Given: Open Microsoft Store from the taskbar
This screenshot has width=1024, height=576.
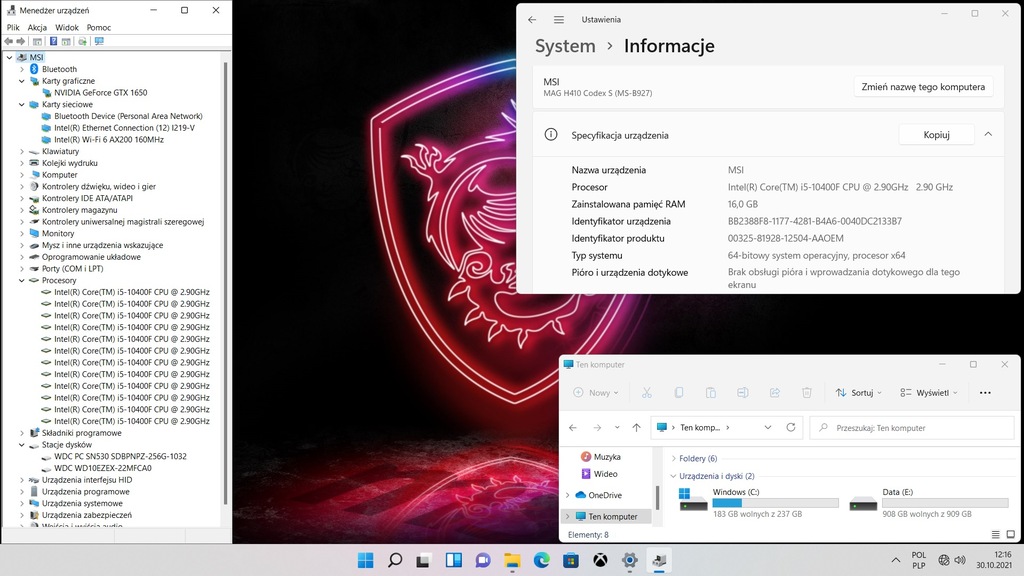Looking at the screenshot, I should 571,560.
